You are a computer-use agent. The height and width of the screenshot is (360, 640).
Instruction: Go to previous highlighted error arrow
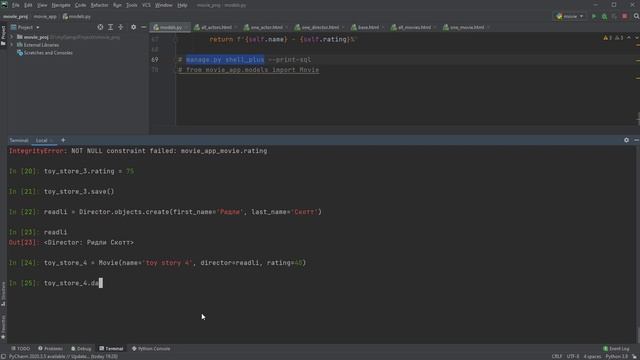coord(629,38)
